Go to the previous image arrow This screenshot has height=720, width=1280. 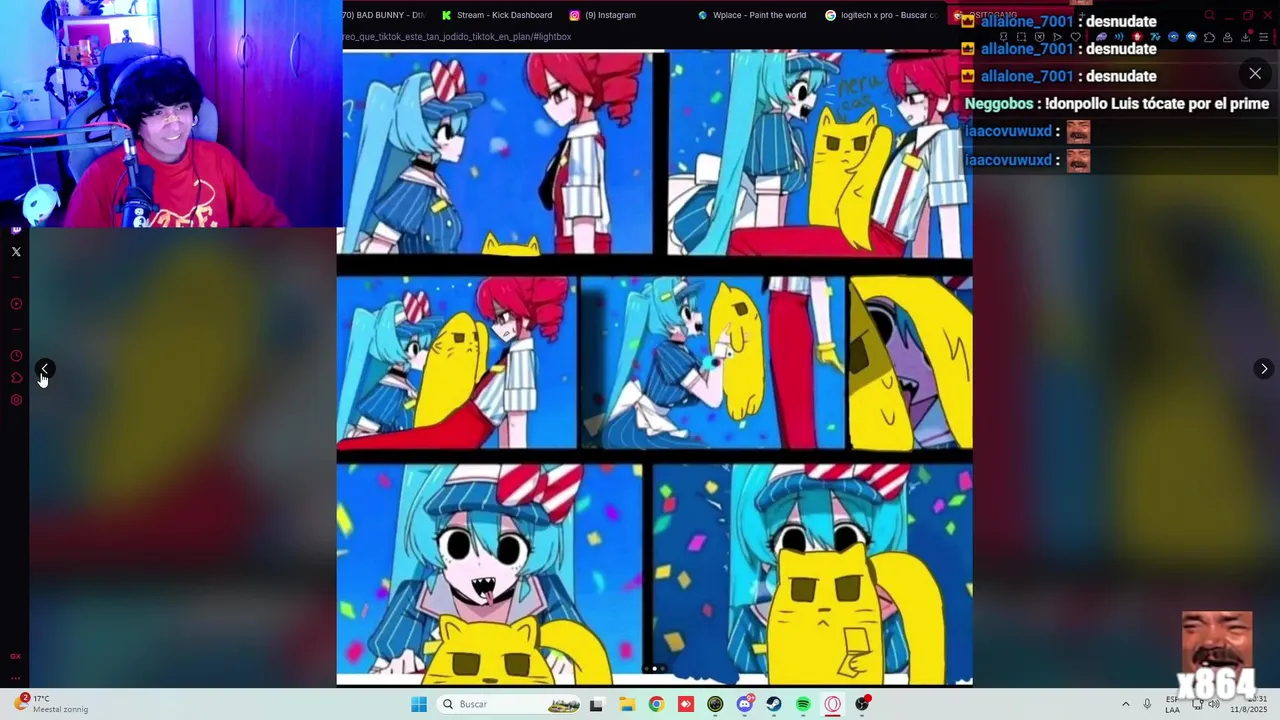[44, 369]
